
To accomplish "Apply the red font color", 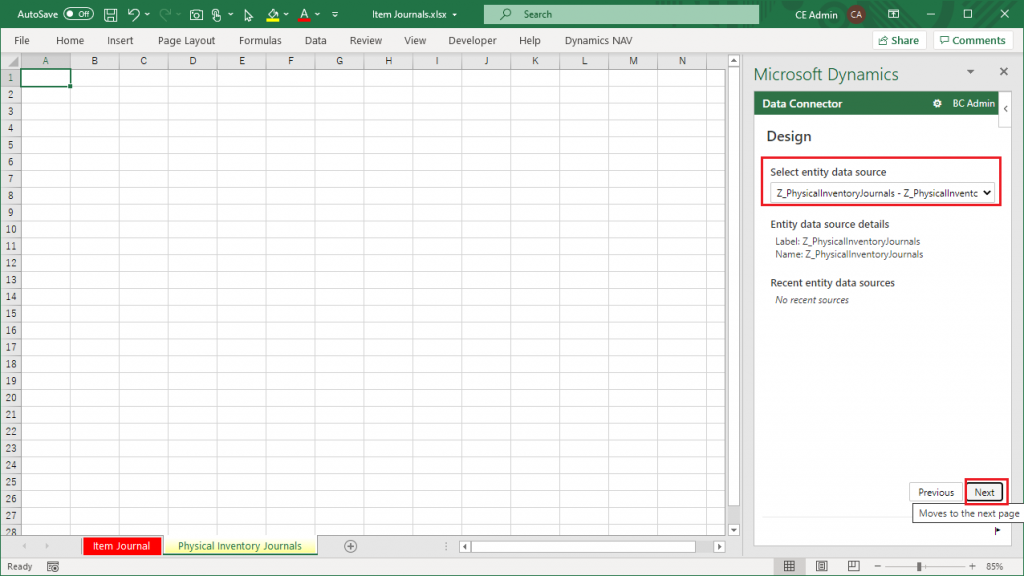I will pyautogui.click(x=304, y=14).
